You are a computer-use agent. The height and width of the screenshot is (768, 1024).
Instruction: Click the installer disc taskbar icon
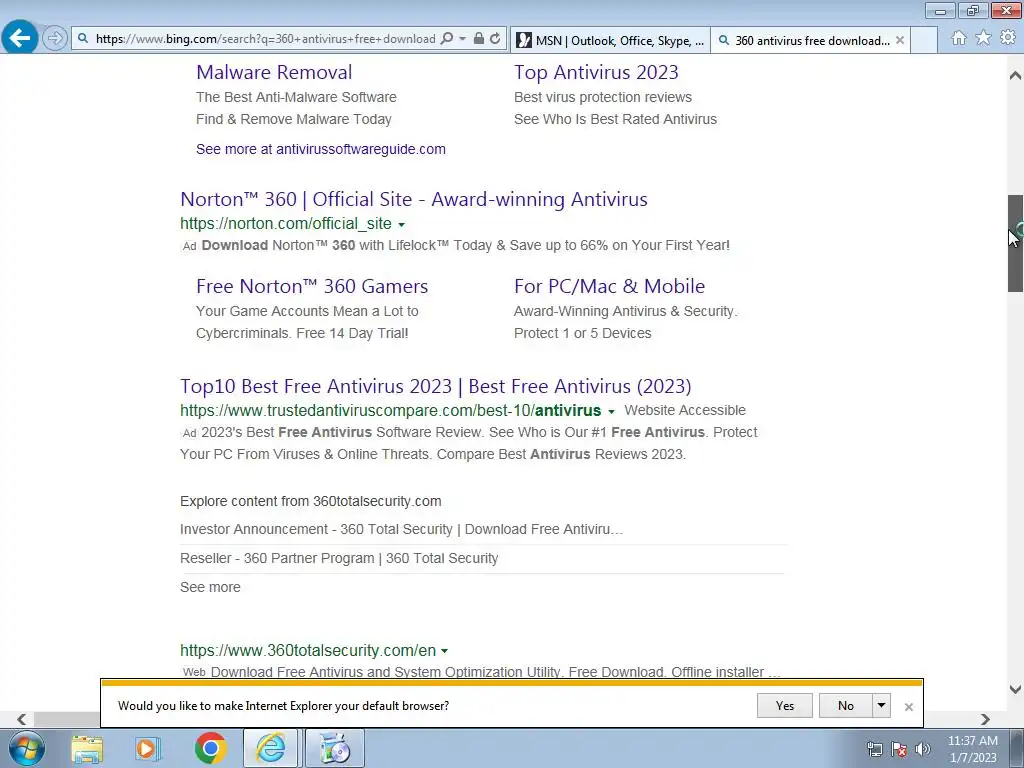[x=334, y=748]
